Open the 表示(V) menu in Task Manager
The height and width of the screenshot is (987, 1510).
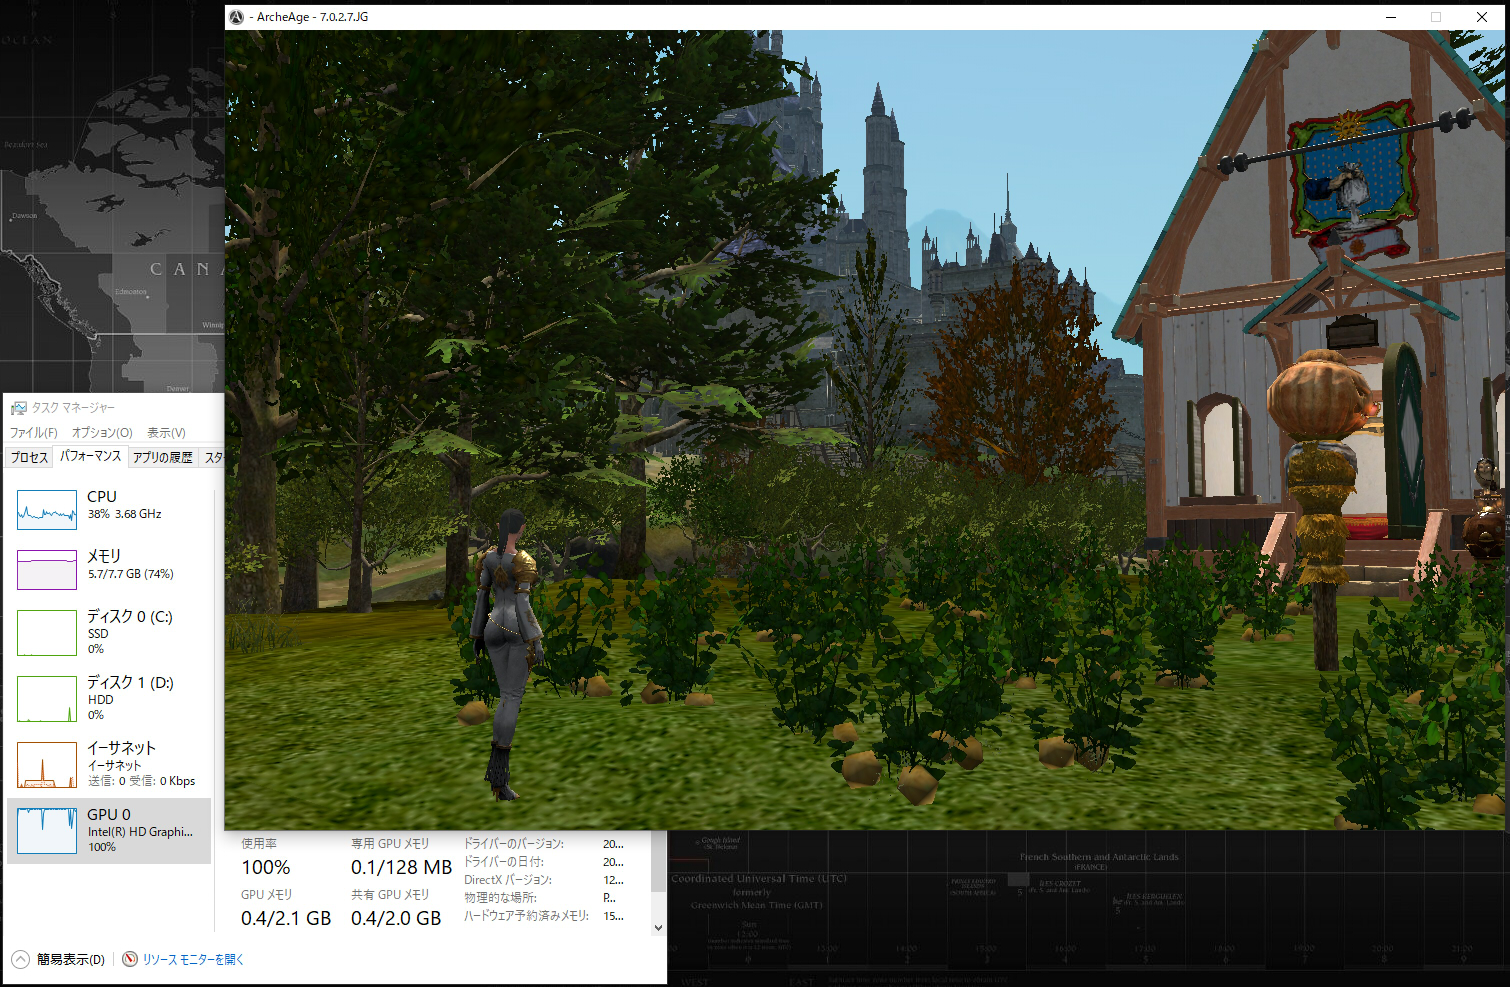[x=166, y=433]
